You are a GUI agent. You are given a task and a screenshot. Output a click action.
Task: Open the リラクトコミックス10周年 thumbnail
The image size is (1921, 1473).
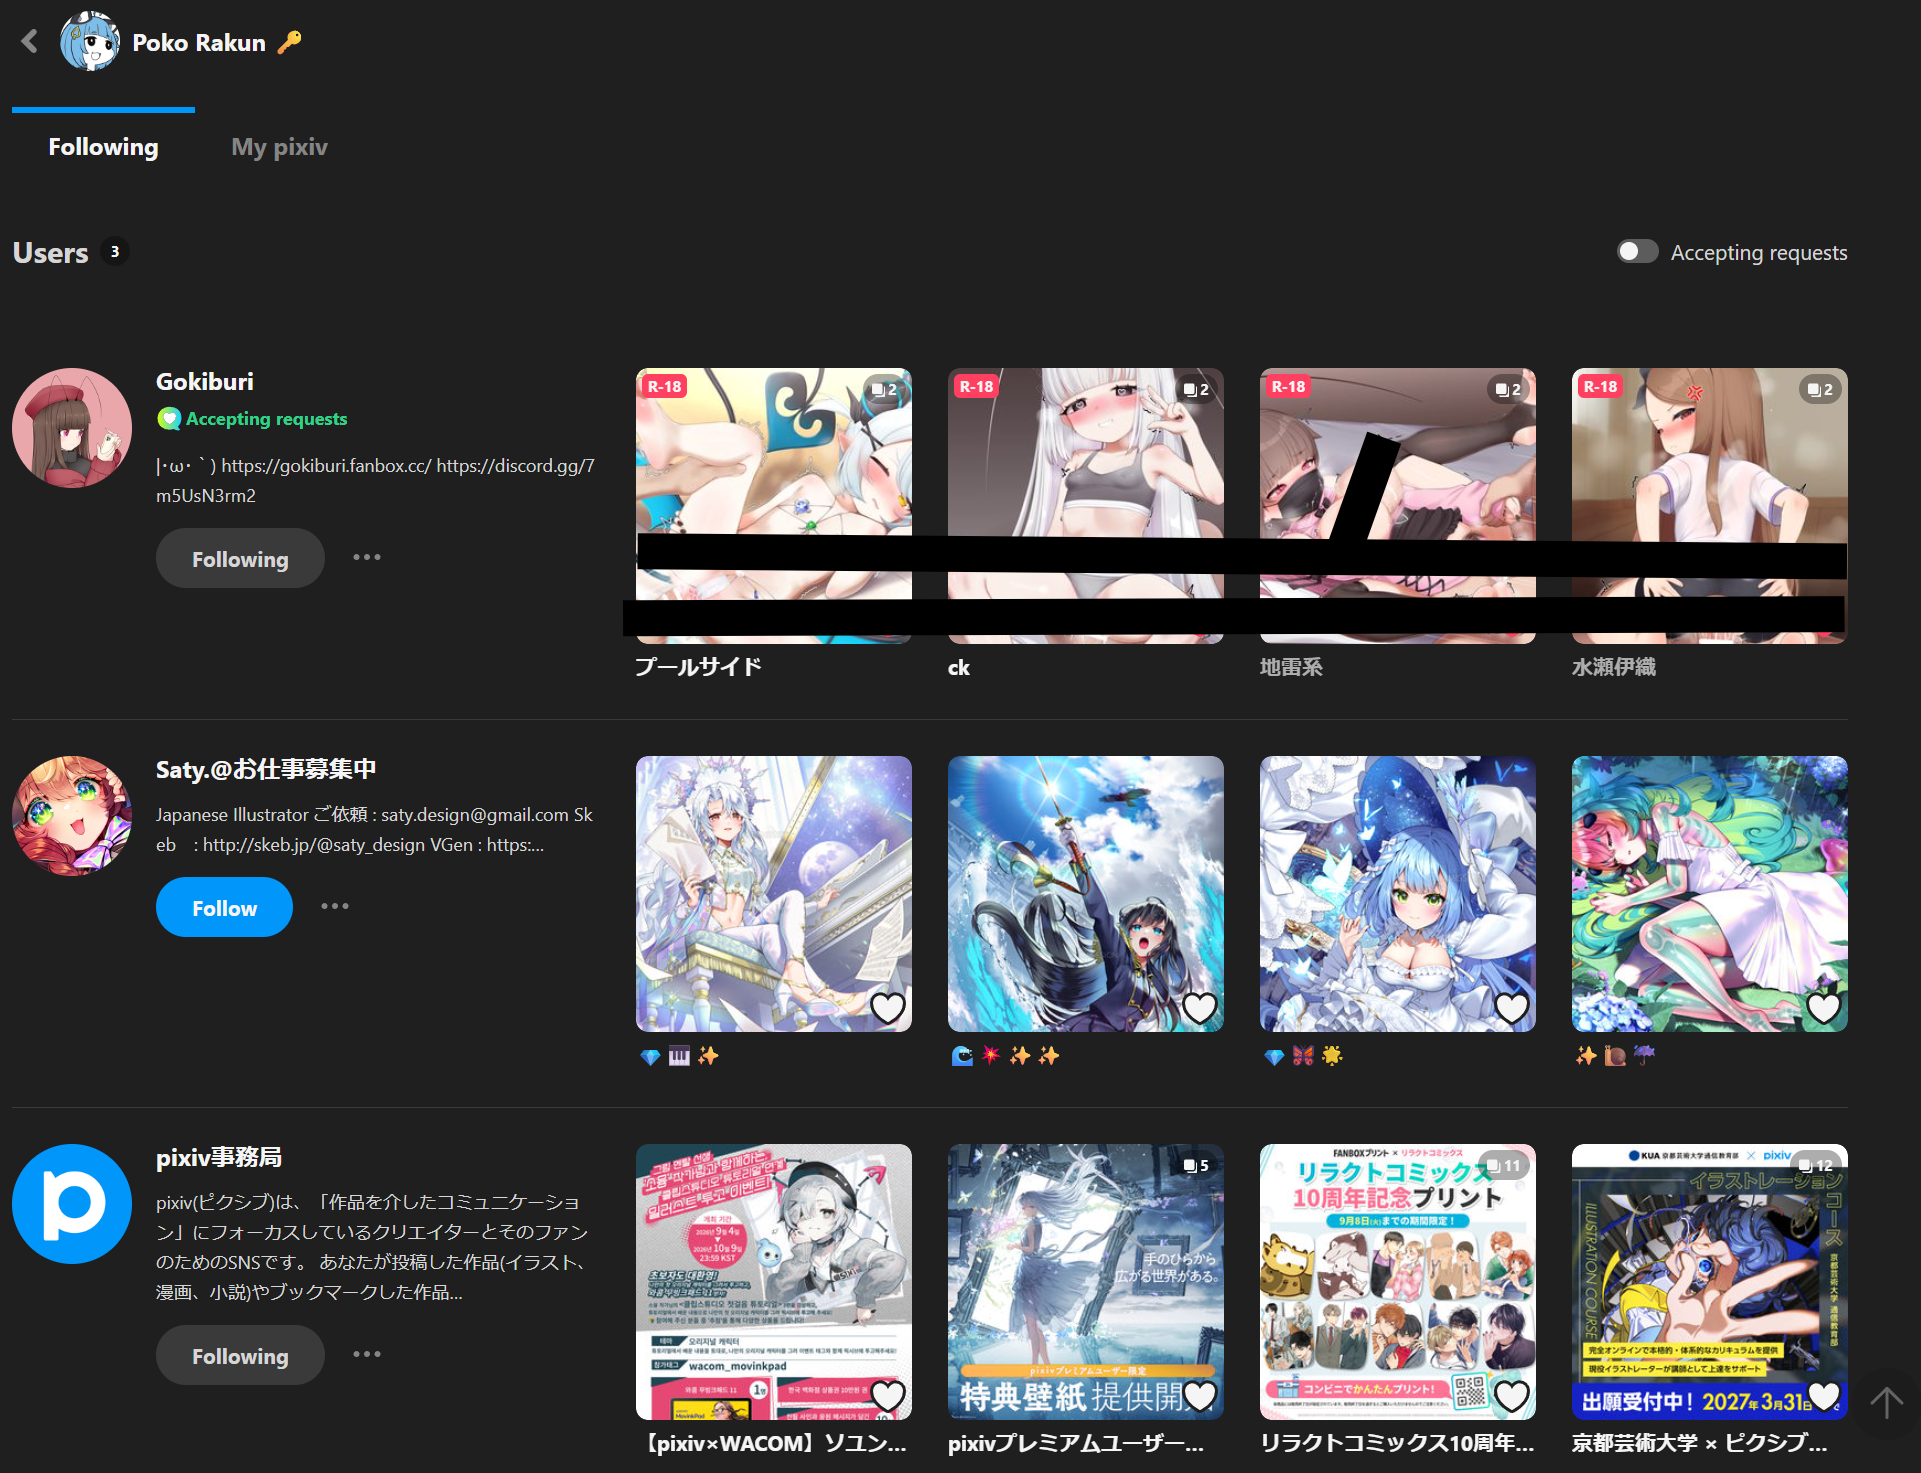1398,1282
